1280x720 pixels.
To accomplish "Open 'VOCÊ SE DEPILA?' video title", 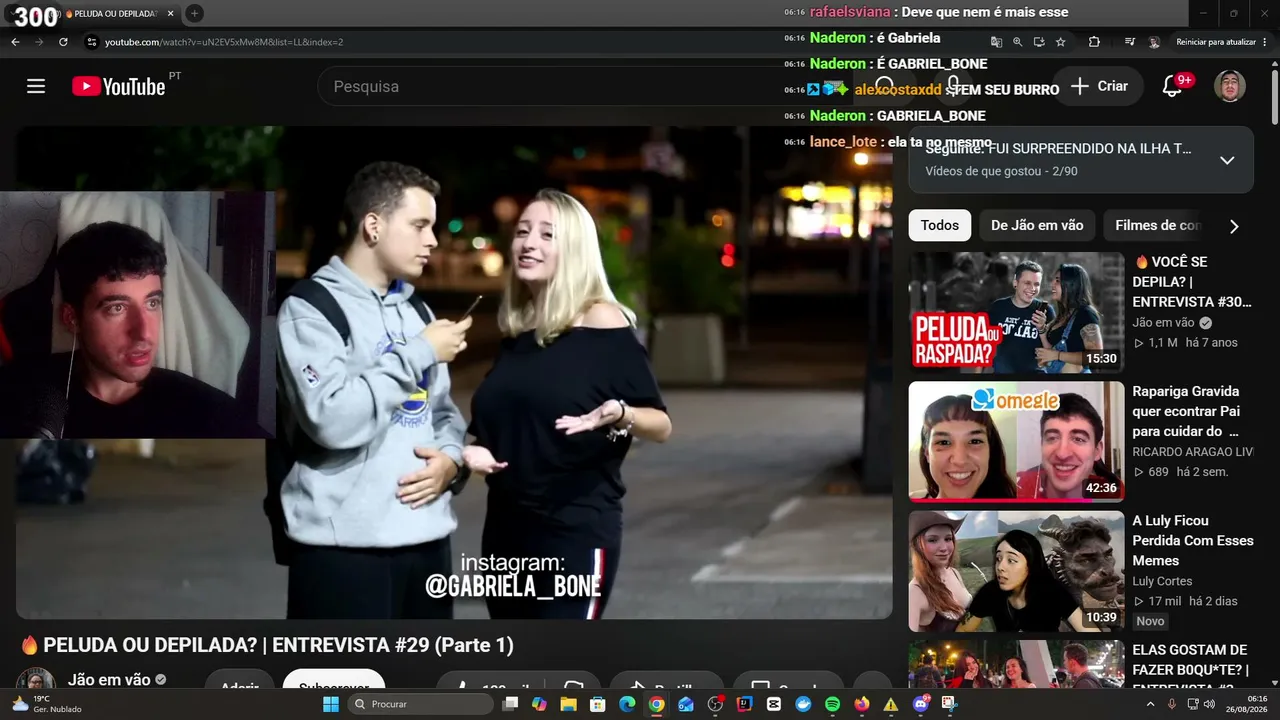I will [1192, 281].
